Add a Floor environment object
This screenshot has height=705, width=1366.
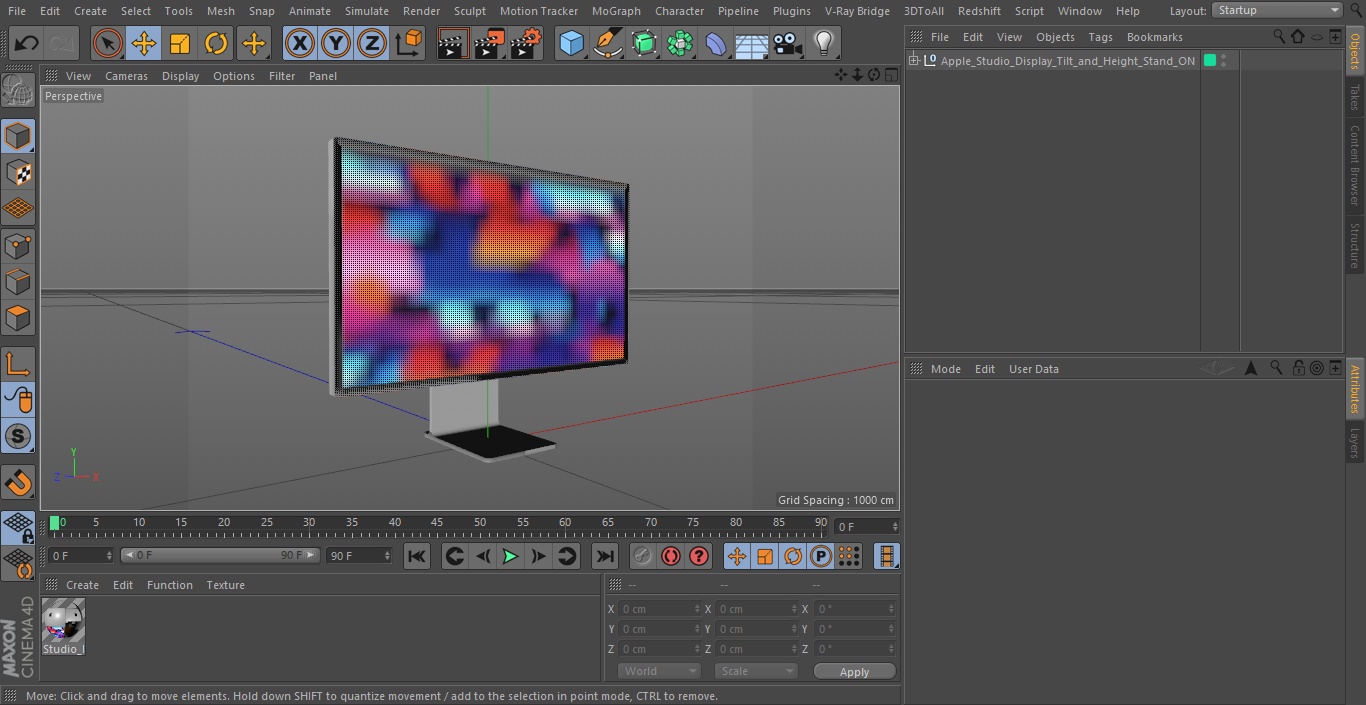coord(752,43)
